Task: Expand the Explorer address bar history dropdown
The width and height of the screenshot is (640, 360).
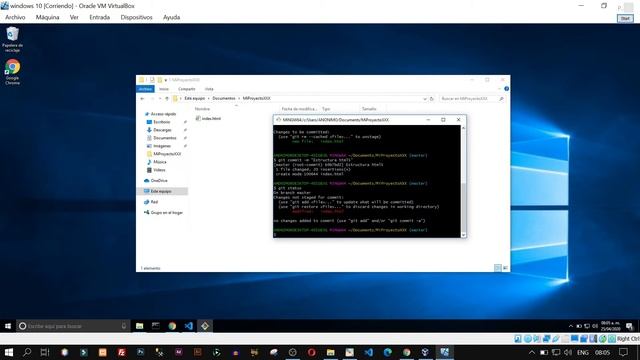Action: tap(425, 99)
